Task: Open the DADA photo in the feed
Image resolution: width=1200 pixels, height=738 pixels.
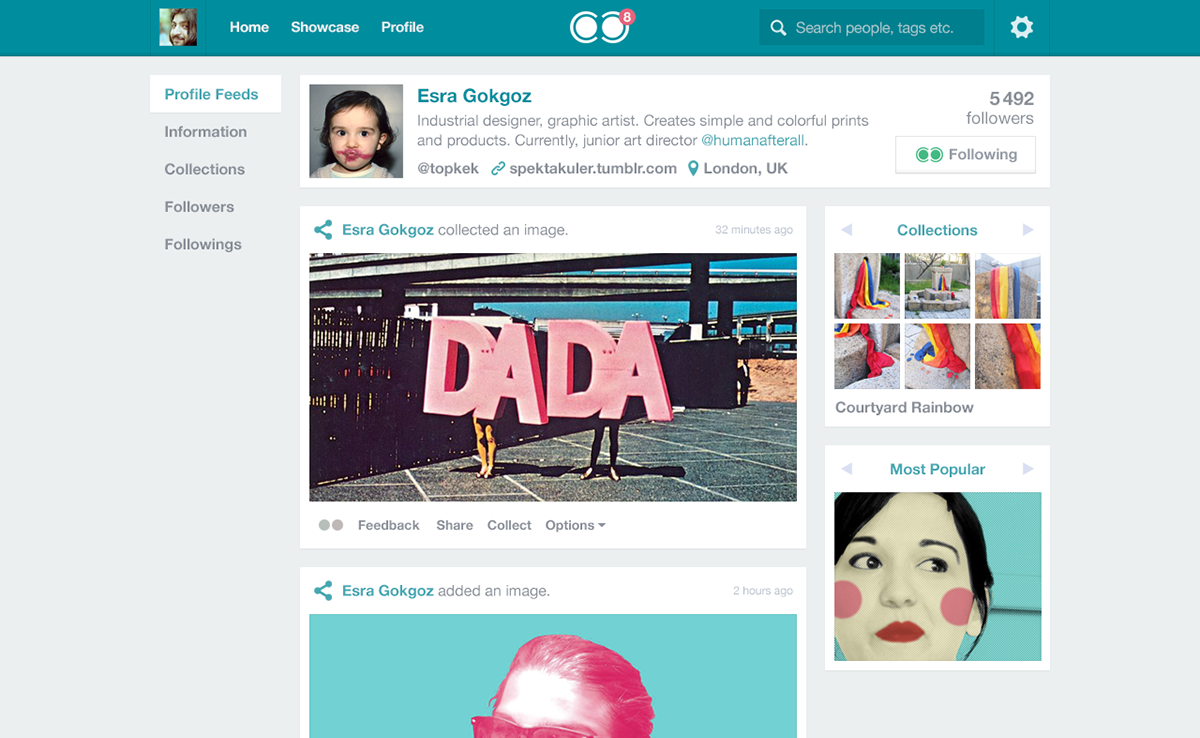Action: [x=553, y=377]
